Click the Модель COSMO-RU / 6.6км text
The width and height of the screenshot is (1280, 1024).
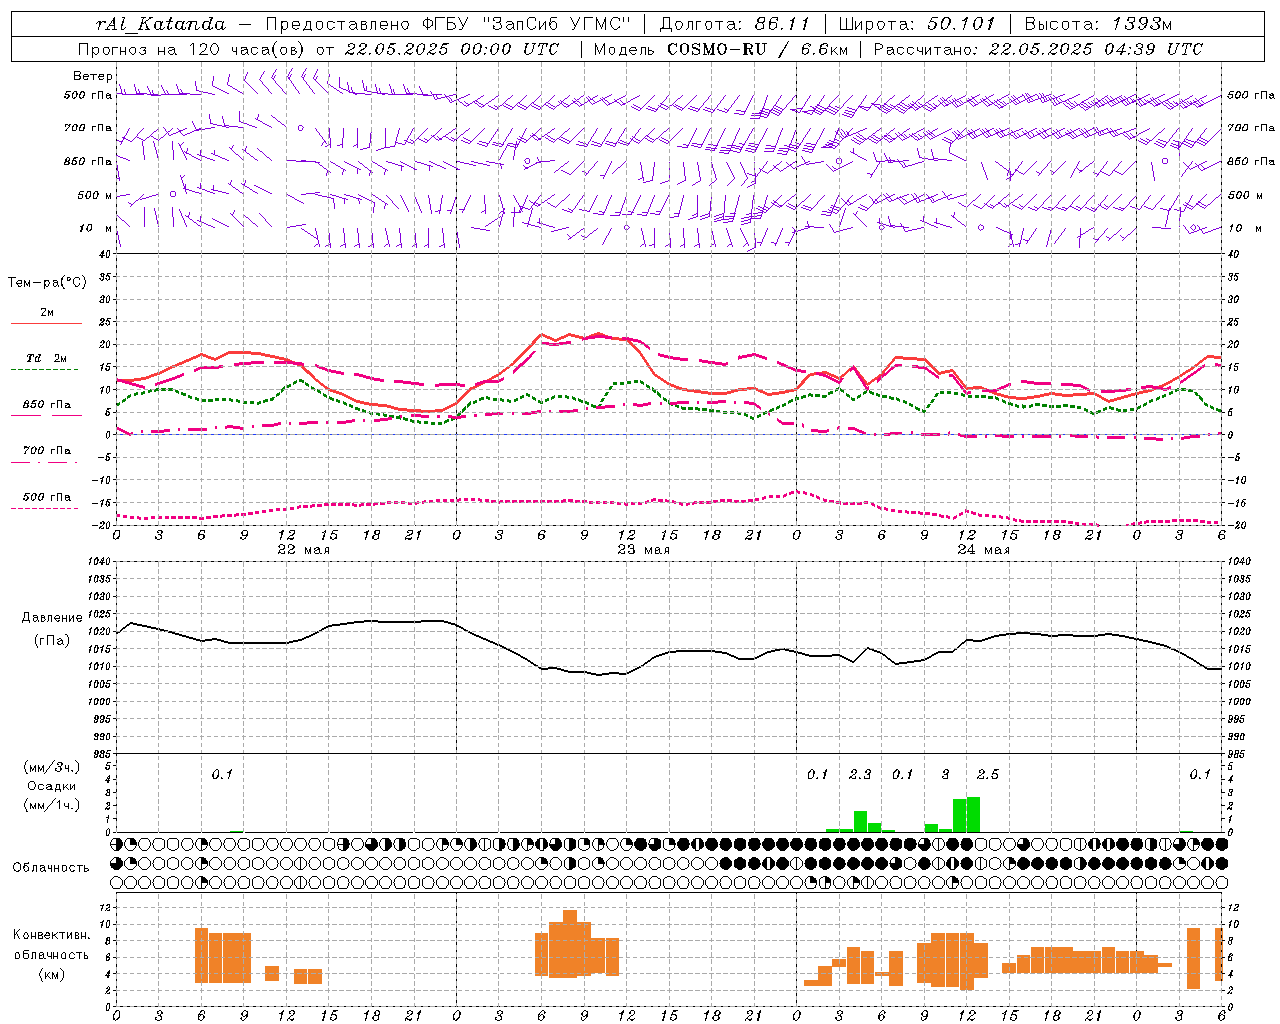tap(721, 49)
